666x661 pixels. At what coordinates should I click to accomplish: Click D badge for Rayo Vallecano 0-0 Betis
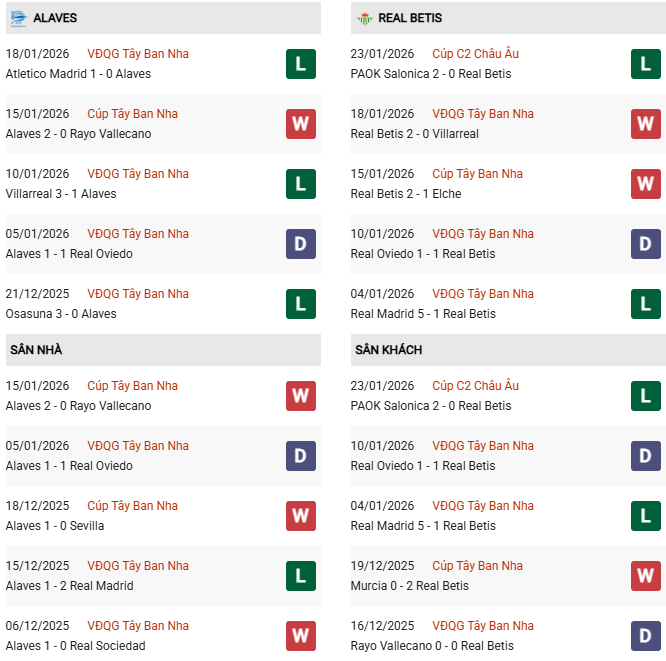click(x=646, y=636)
